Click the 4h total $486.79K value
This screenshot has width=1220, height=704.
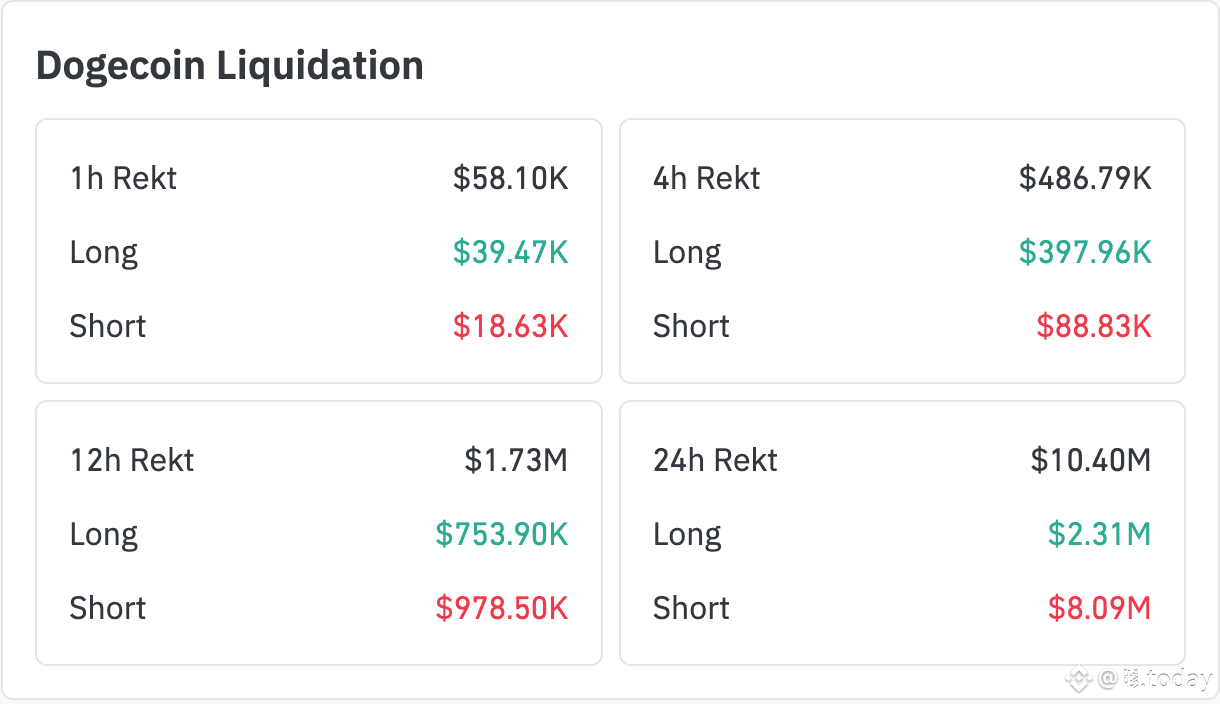pos(1085,179)
